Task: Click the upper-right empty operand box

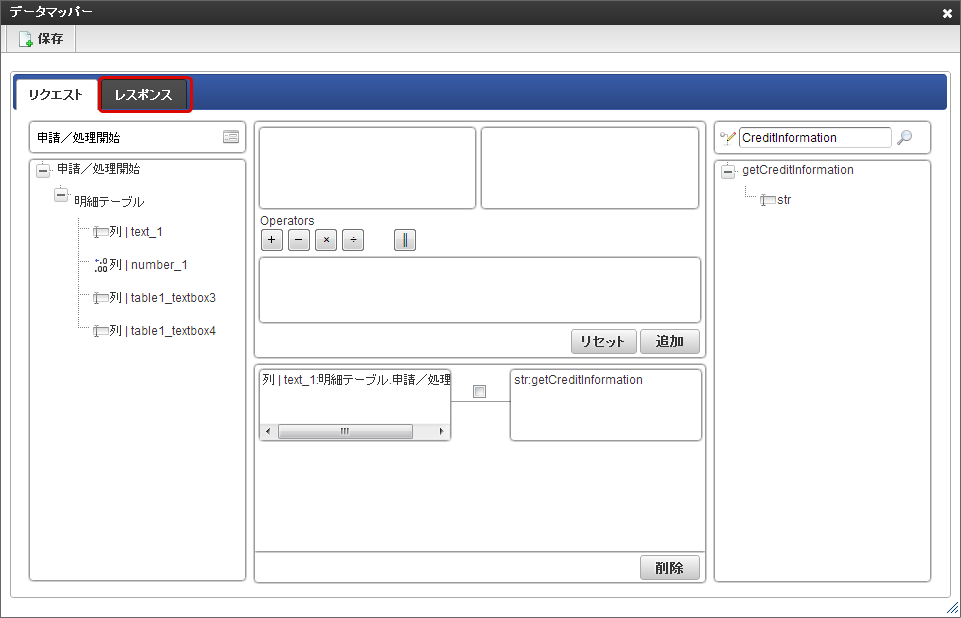Action: tap(590, 168)
